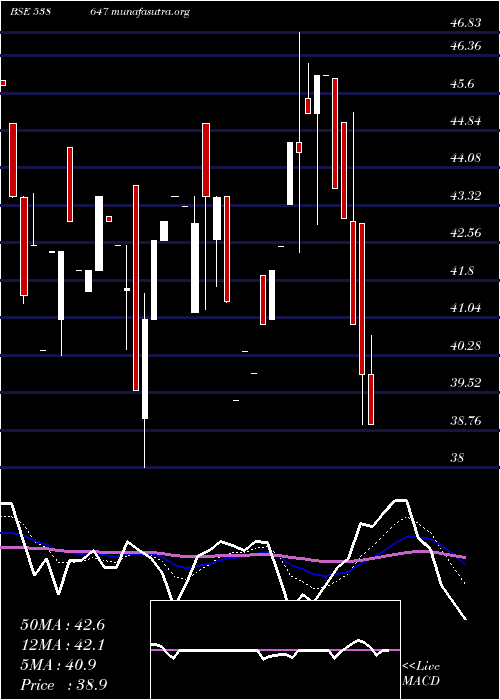Image resolution: width=500 pixels, height=700 pixels.
Task: Click the 38 price axis label
Action: point(458,458)
